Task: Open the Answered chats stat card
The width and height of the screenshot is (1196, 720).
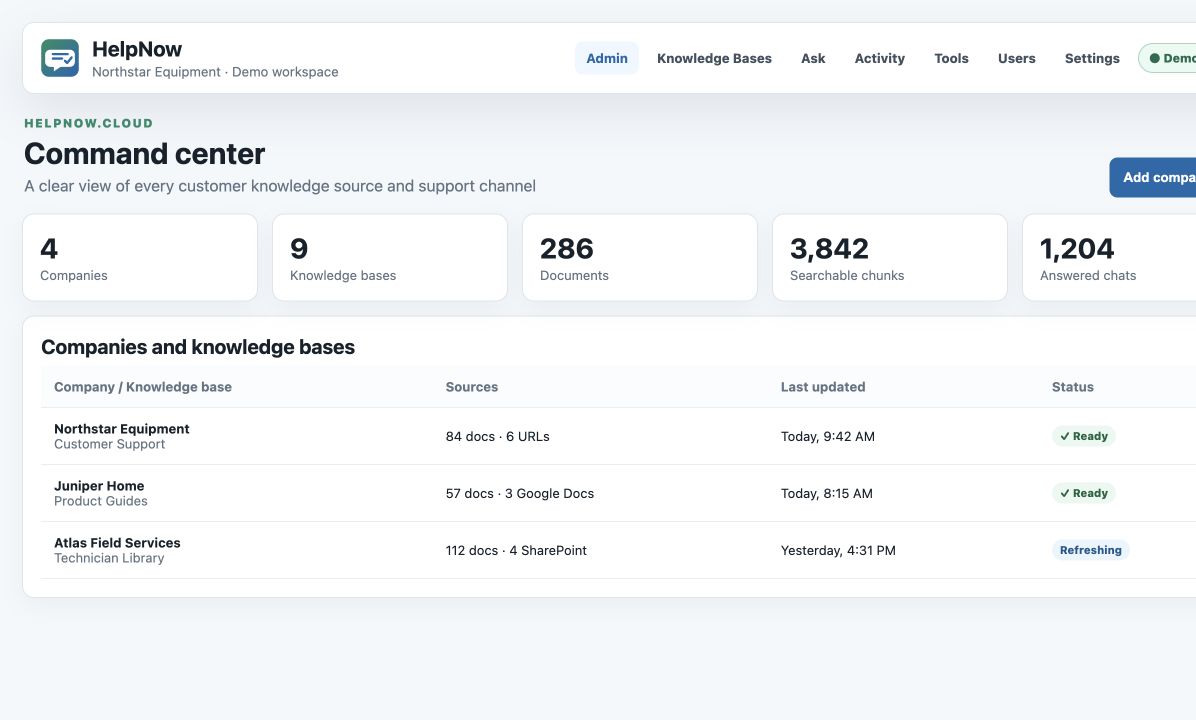Action: click(1110, 257)
